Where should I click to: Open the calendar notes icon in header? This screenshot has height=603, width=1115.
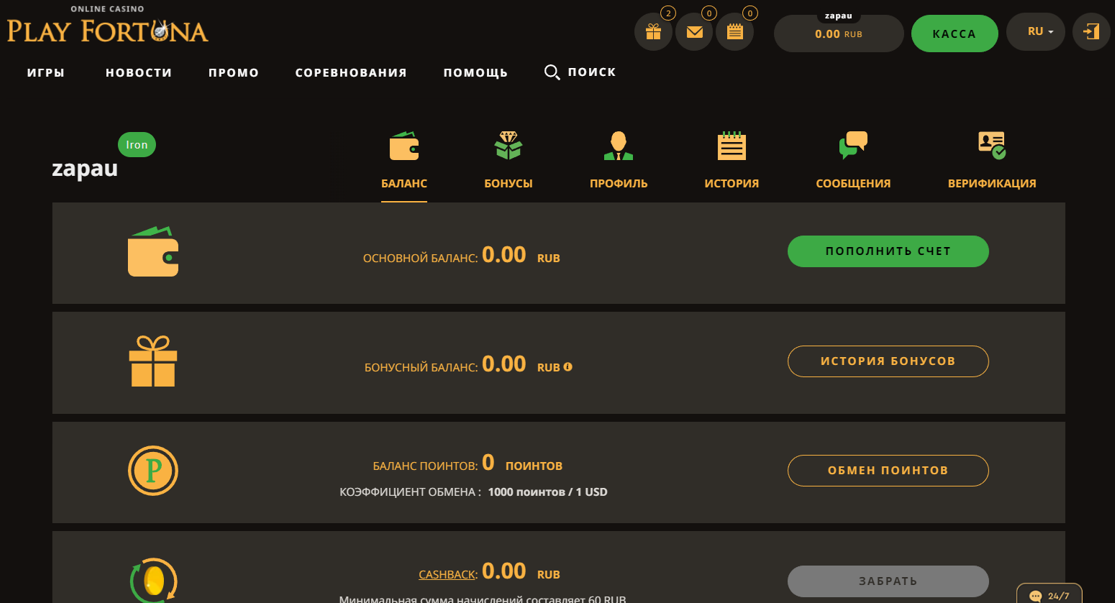(x=735, y=32)
